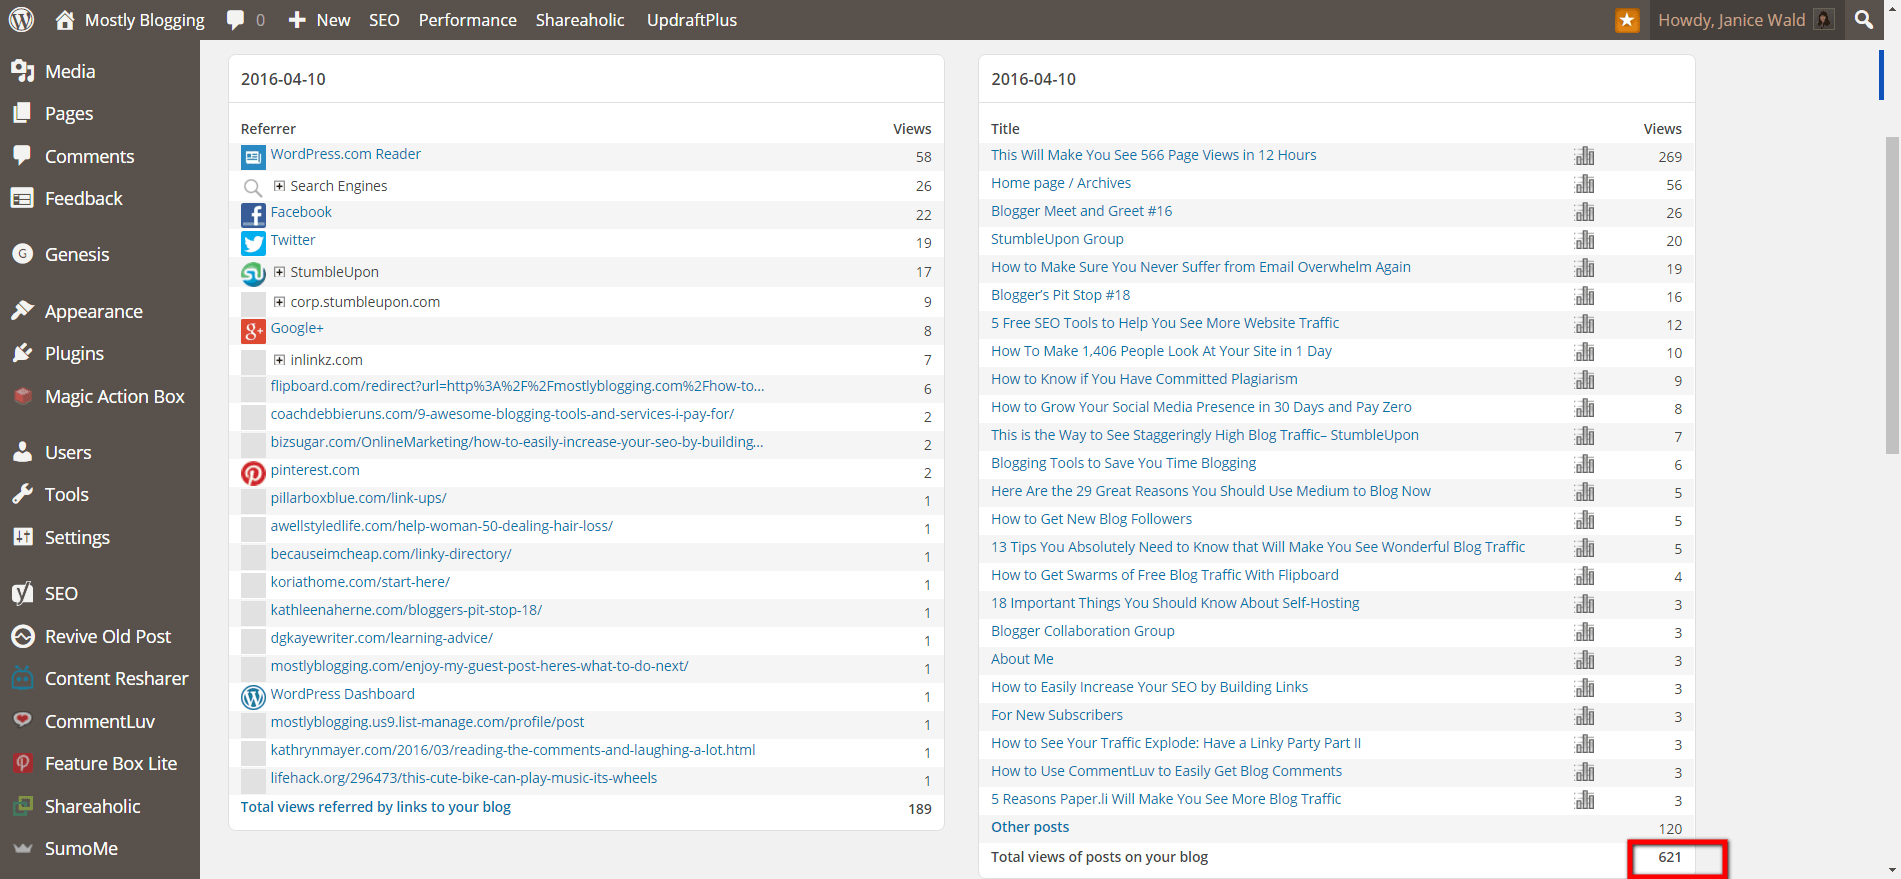The image size is (1901, 879).
Task: Click the Facebook referrer icon
Action: coord(253,215)
